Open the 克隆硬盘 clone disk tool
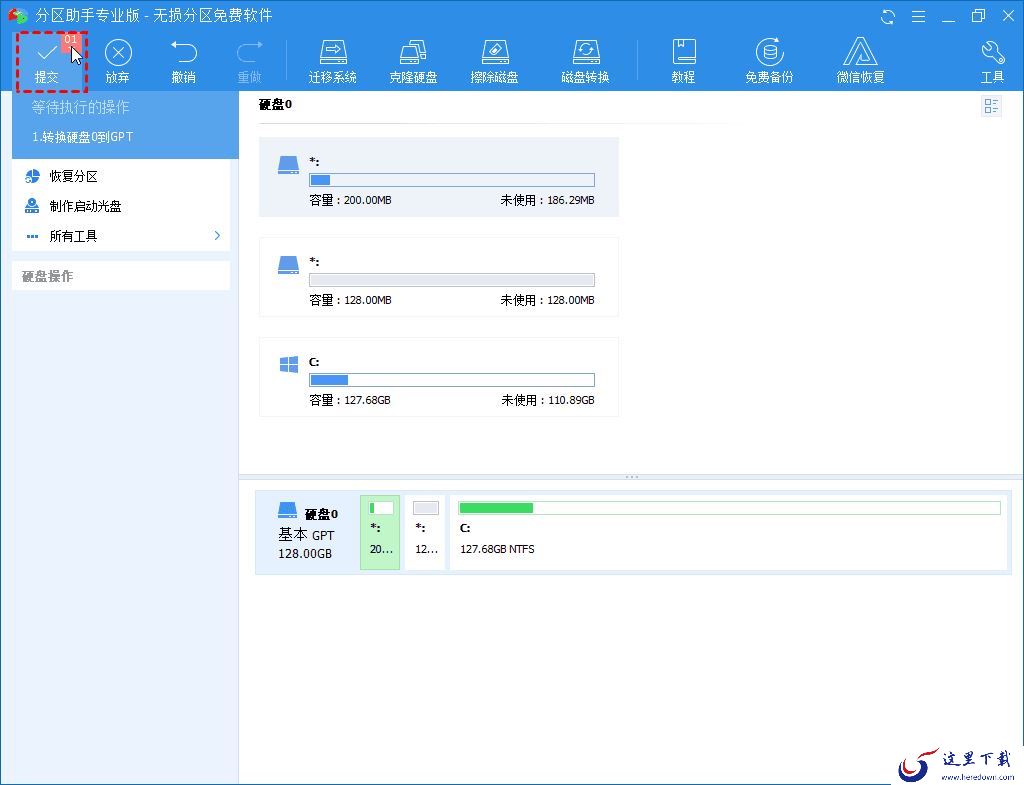The width and height of the screenshot is (1024, 785). 413,62
